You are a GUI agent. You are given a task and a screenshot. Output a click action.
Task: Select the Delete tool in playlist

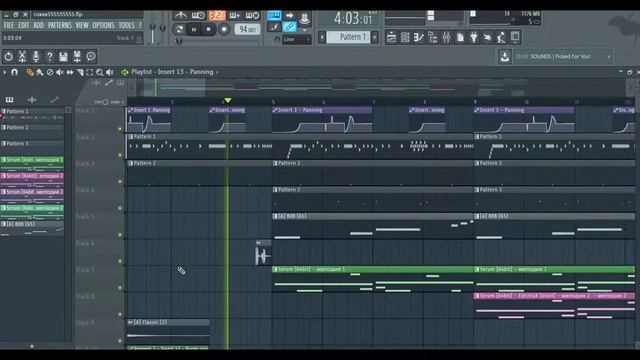[x=50, y=72]
